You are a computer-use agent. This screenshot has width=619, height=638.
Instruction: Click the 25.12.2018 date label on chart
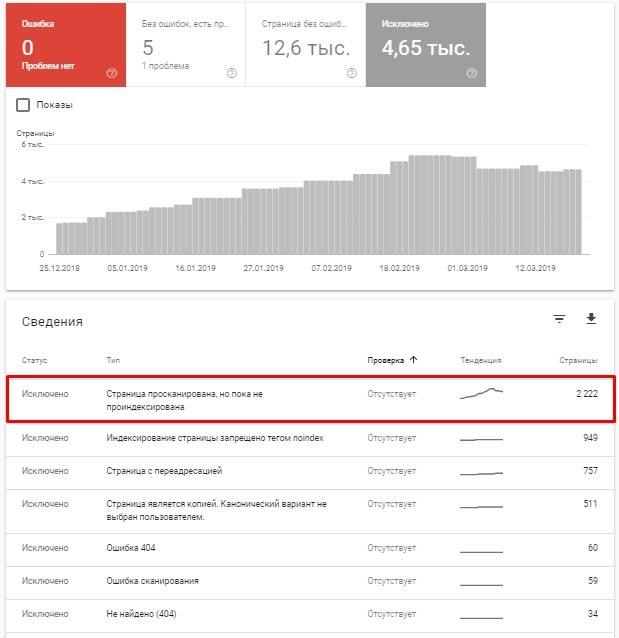click(59, 268)
